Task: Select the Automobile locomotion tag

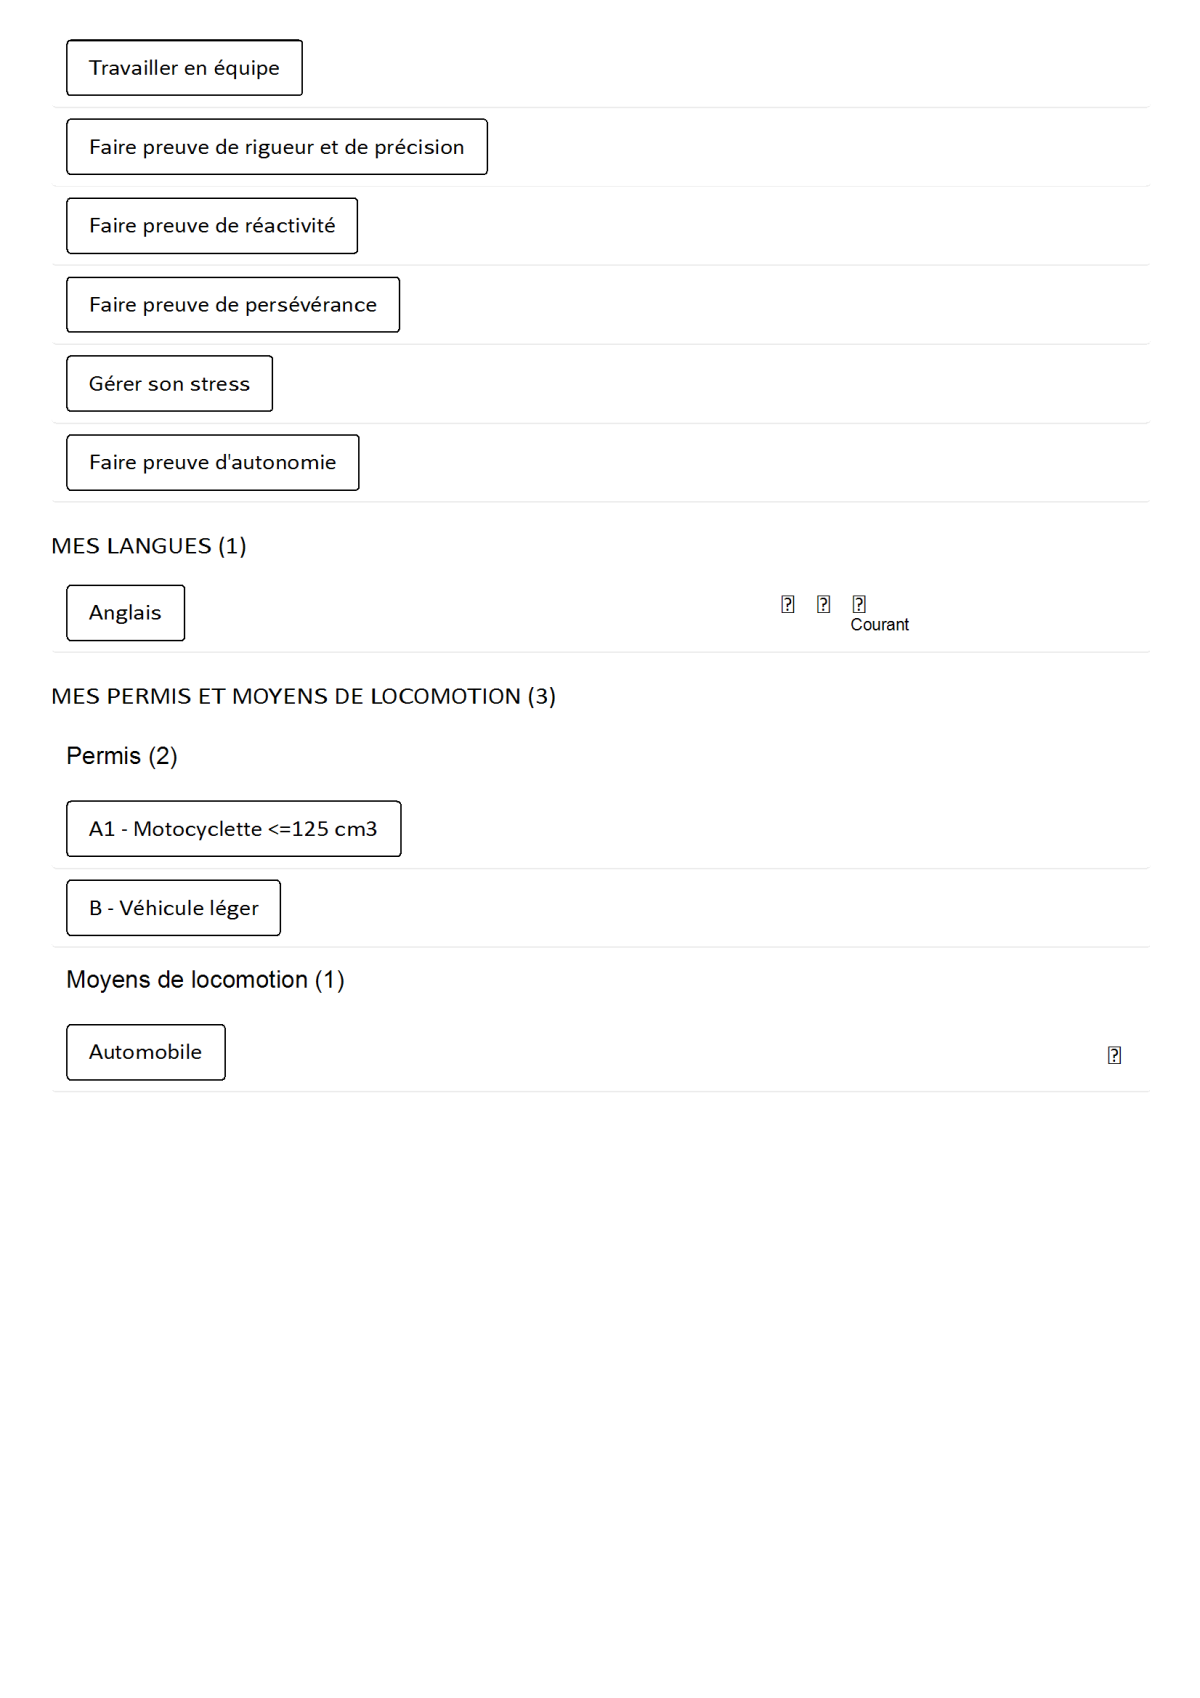Action: tap(145, 1052)
